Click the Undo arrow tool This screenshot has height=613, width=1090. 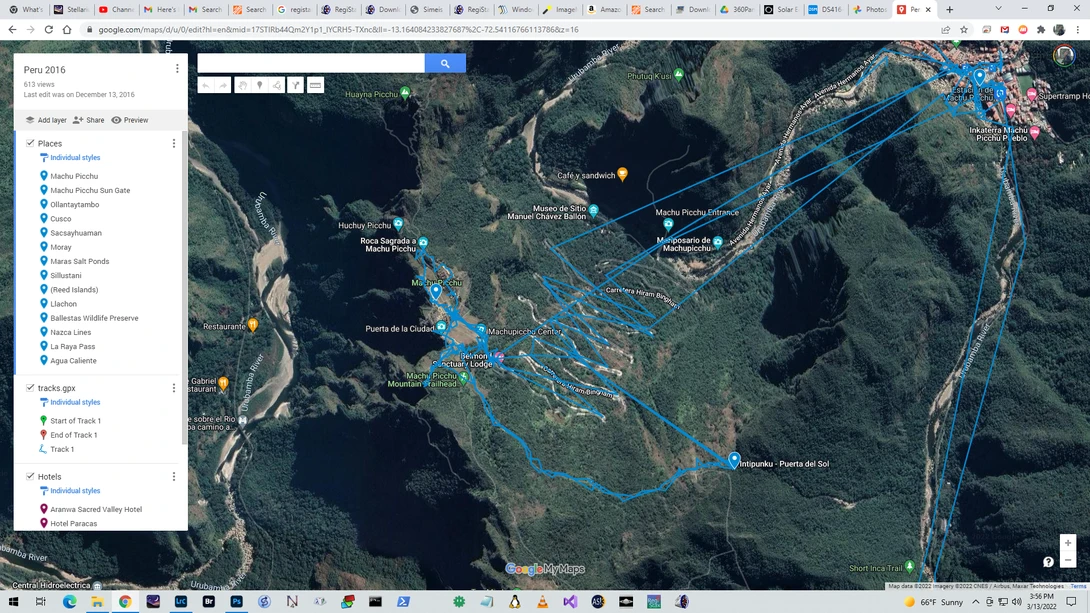click(x=206, y=85)
